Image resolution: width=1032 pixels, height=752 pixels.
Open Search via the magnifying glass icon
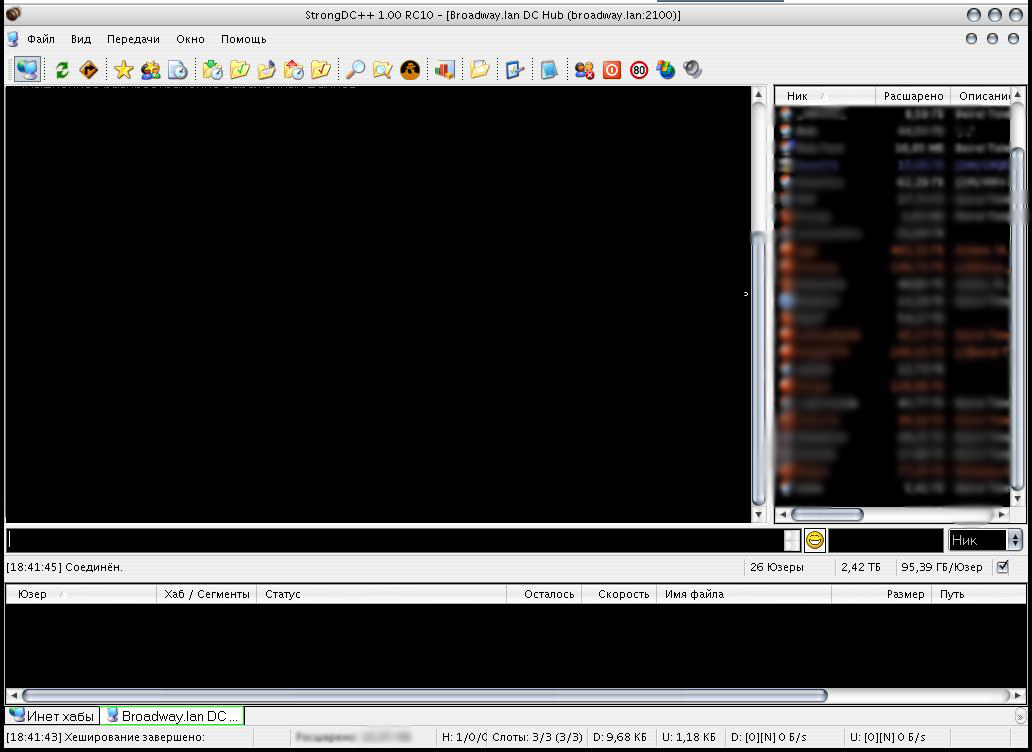tap(355, 70)
